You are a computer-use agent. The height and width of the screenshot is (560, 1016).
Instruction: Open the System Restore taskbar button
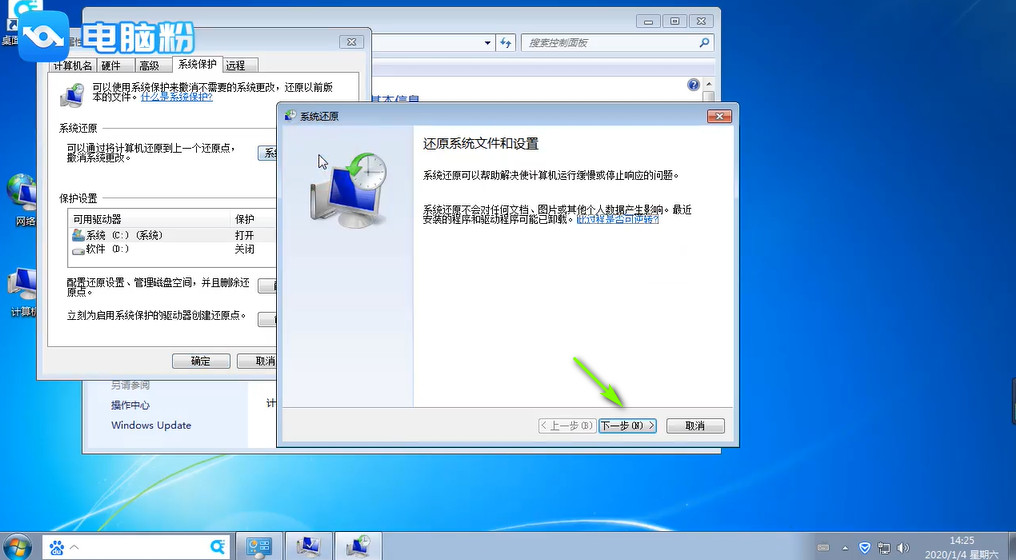358,546
